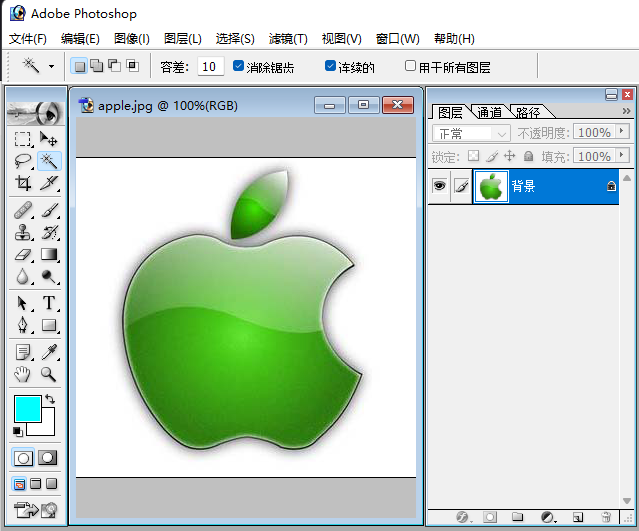
Task: Select the Slice tool
Action: pos(49,183)
